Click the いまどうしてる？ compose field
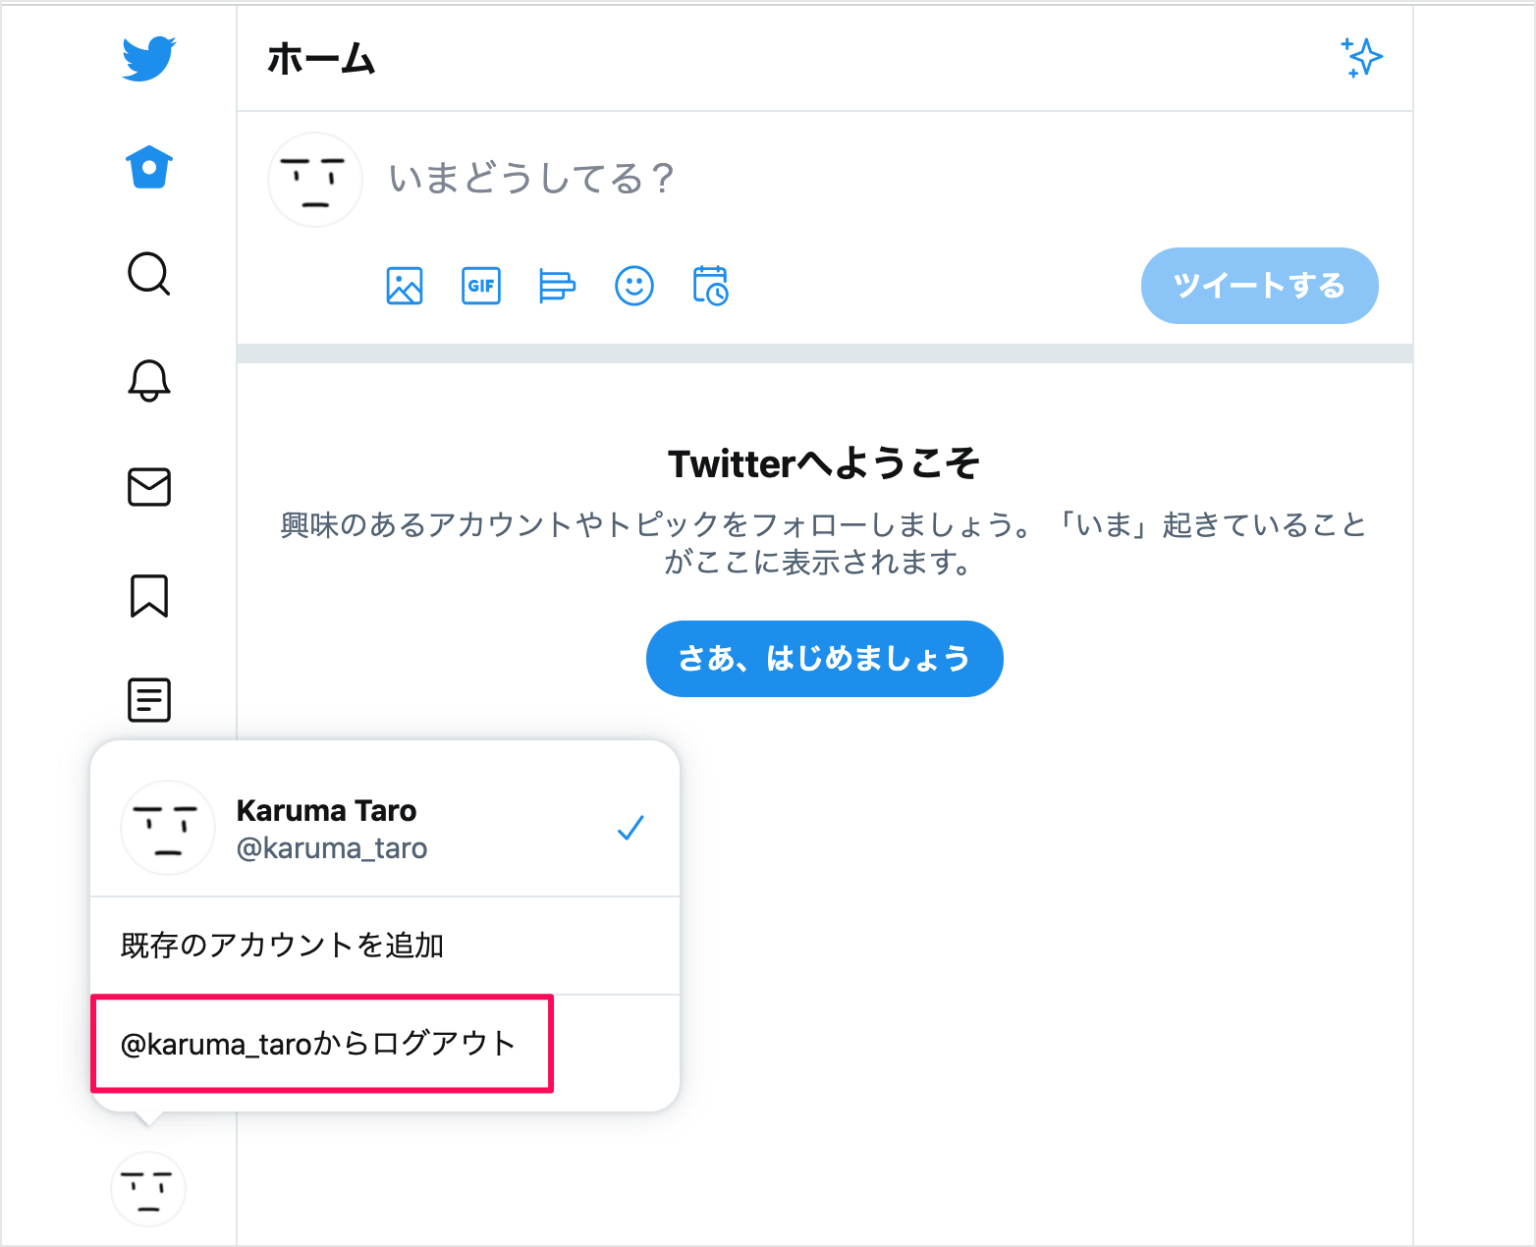The width and height of the screenshot is (1536, 1247). pos(880,179)
